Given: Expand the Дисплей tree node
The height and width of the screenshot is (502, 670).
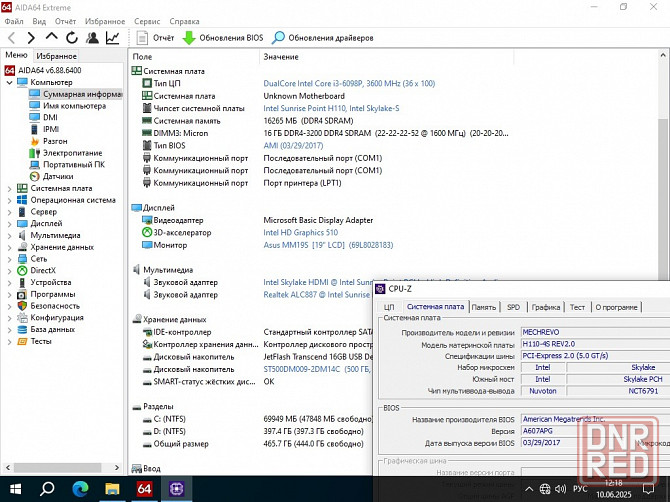Looking at the screenshot, I should [9, 223].
